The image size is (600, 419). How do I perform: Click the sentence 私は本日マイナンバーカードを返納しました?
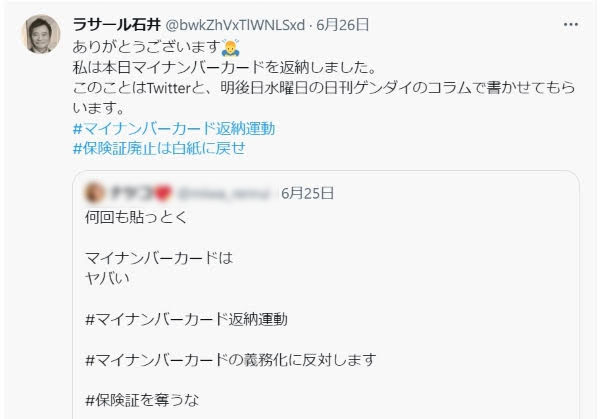(225, 68)
